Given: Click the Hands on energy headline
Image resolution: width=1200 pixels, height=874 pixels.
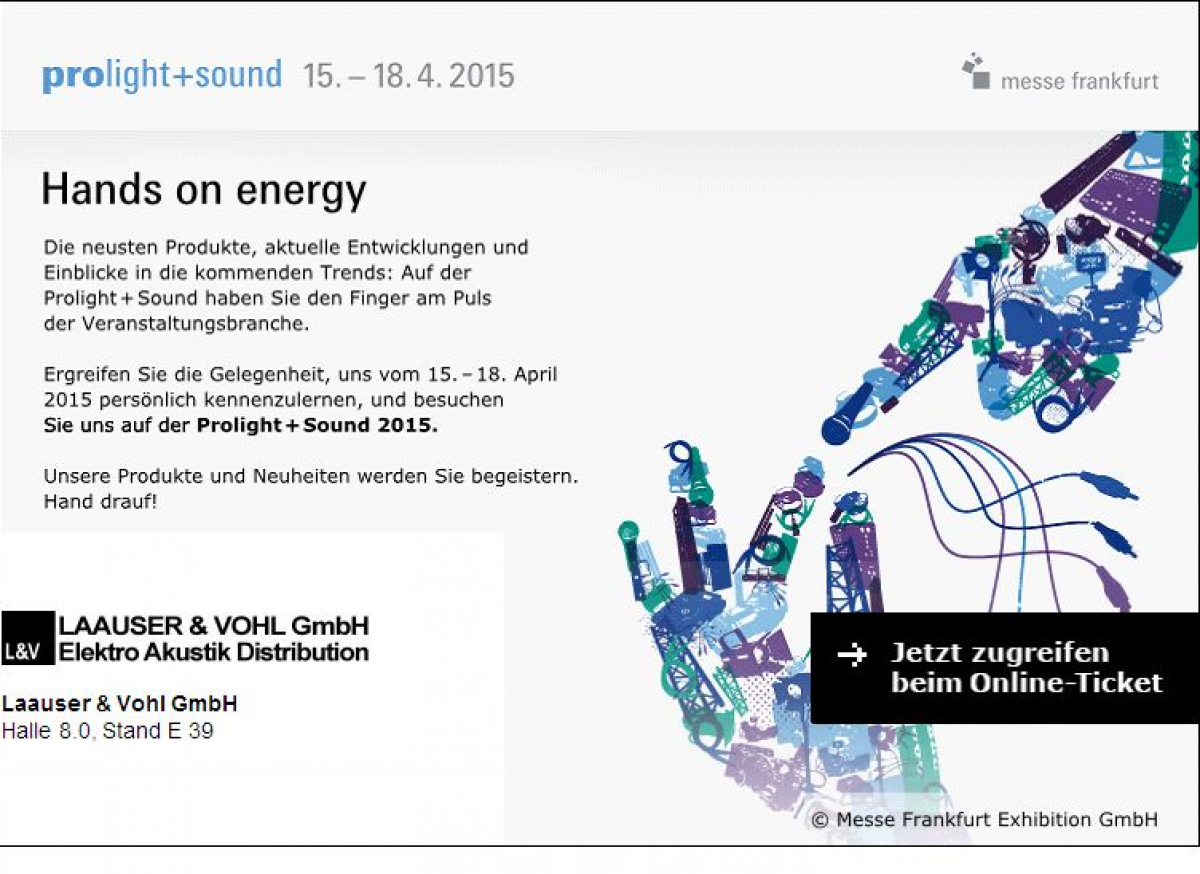Looking at the screenshot, I should click(204, 189).
